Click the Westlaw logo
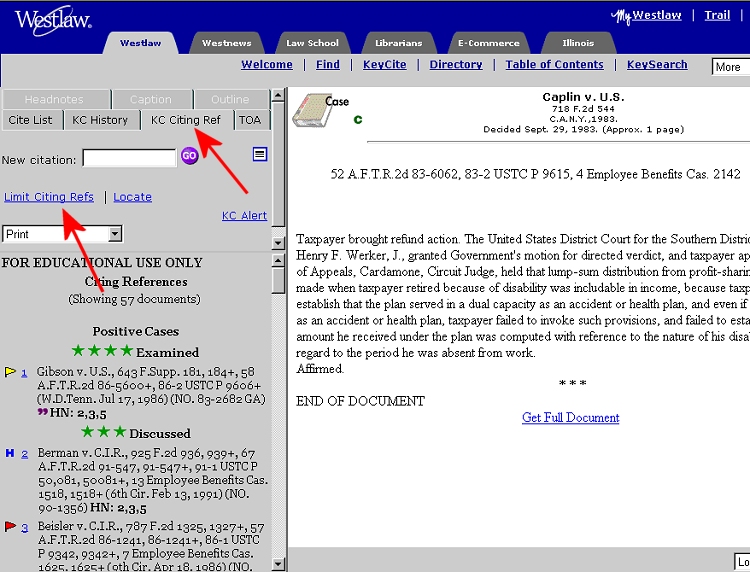Screen dimensions: 750x572 53,20
